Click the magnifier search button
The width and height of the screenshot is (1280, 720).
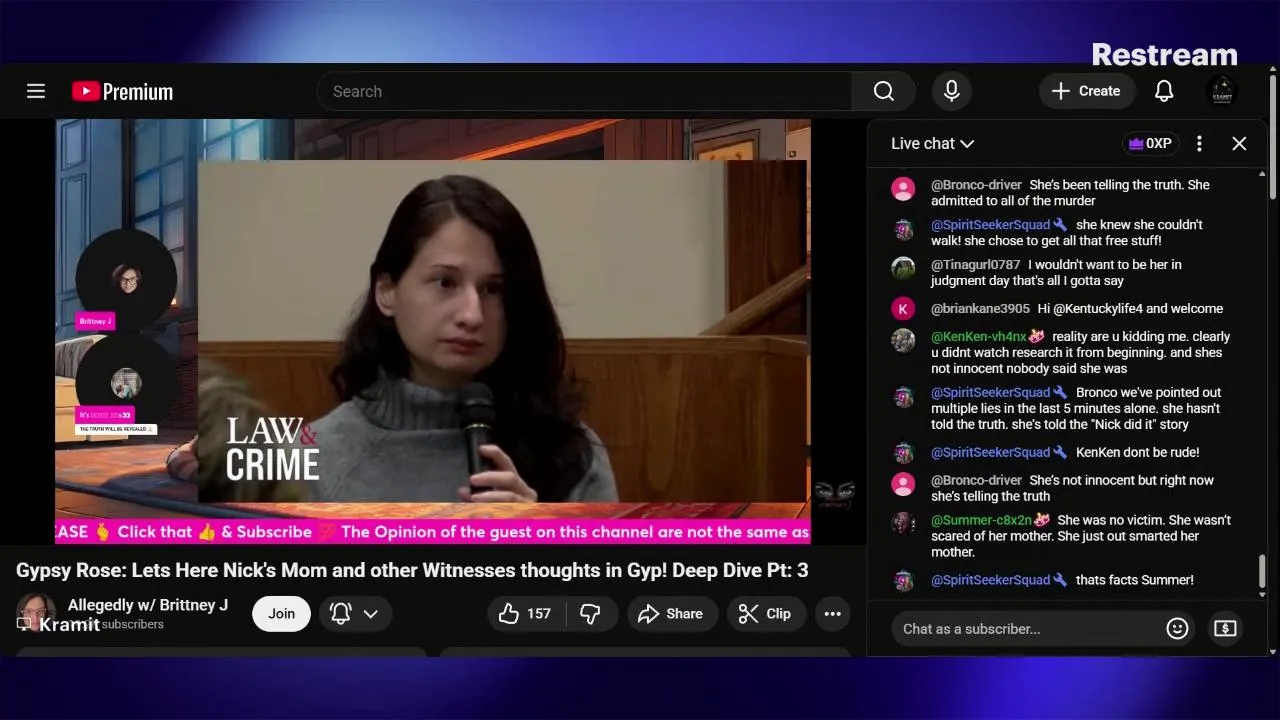coord(884,91)
